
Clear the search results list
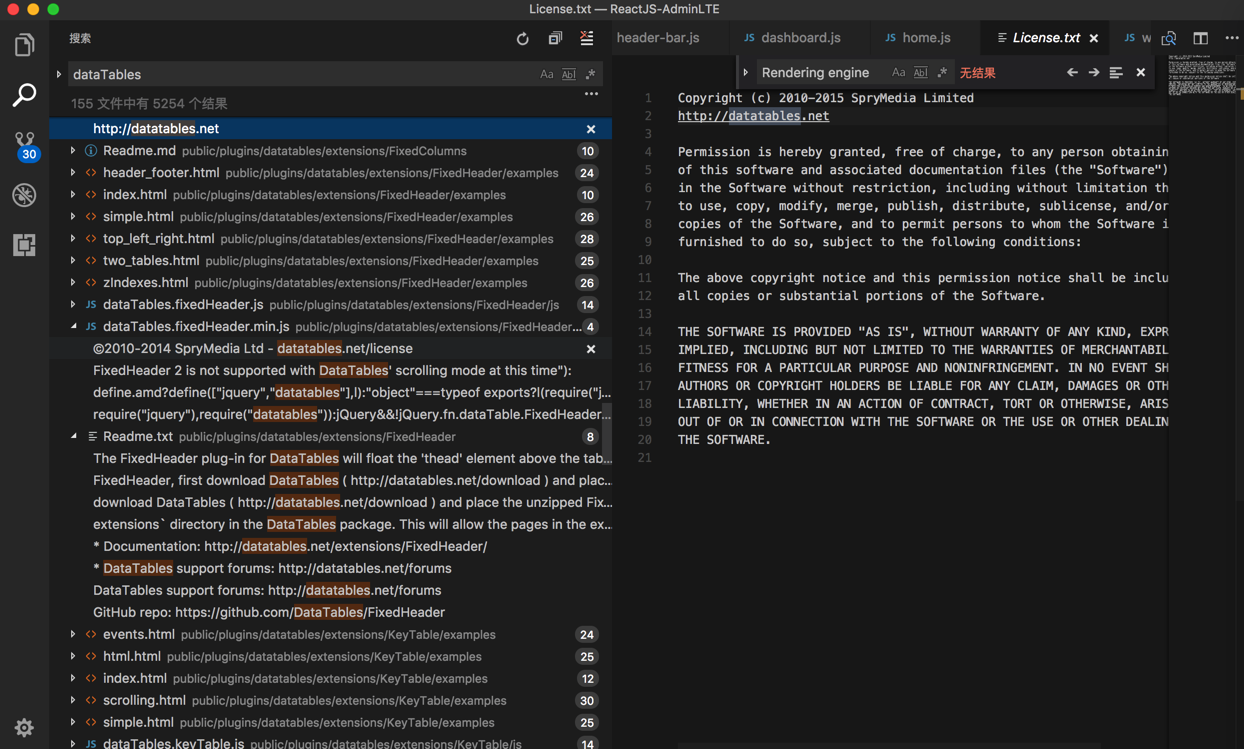(587, 39)
